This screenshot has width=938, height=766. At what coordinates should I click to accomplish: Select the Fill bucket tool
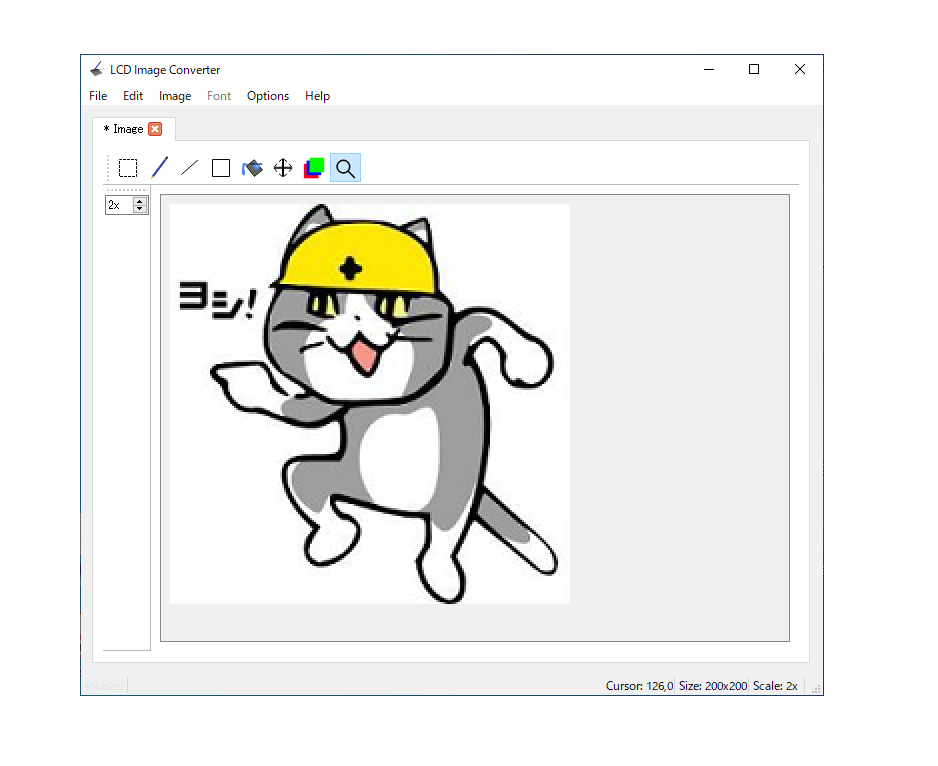[252, 168]
